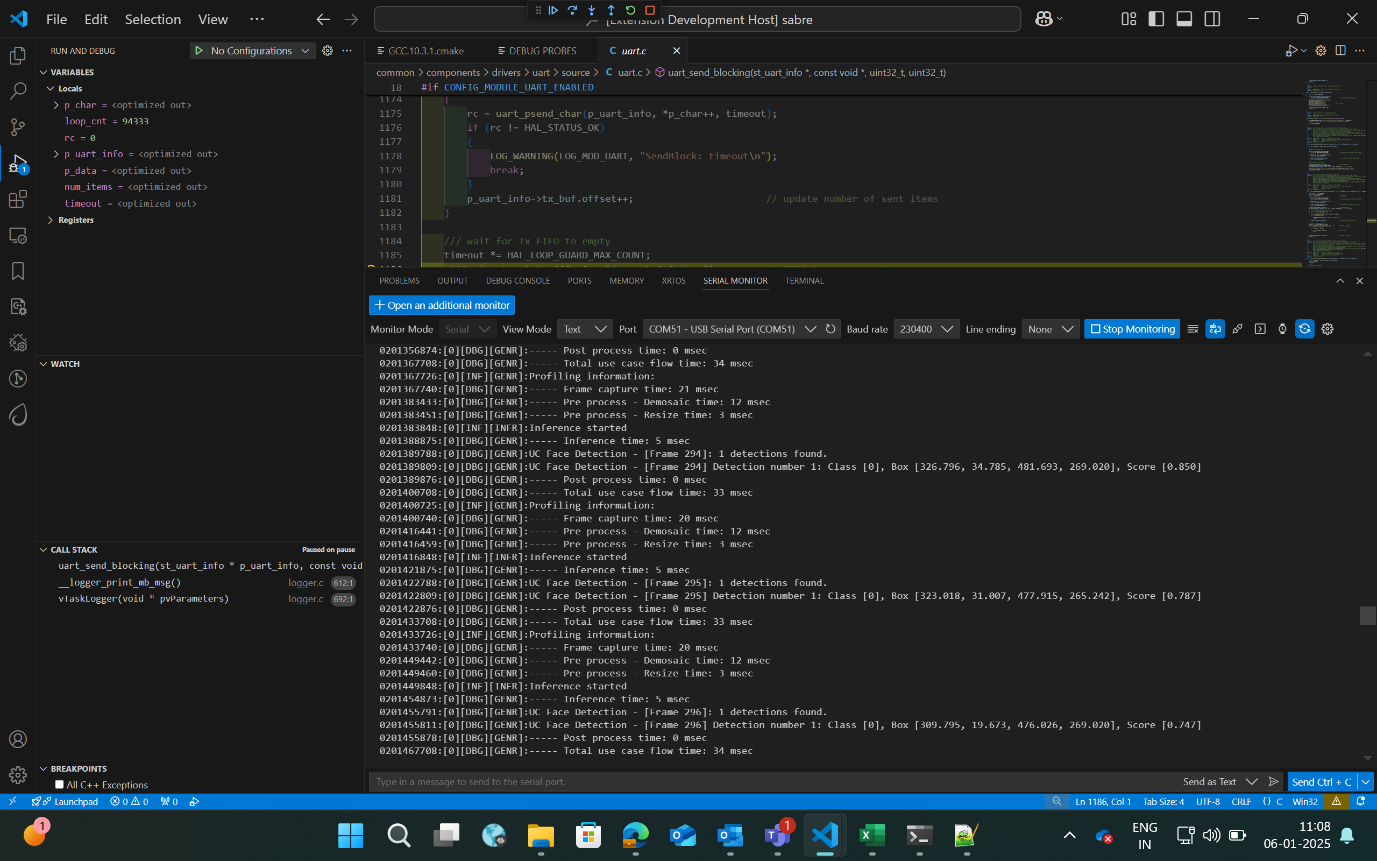Click Stop Monitoring button

[1131, 328]
